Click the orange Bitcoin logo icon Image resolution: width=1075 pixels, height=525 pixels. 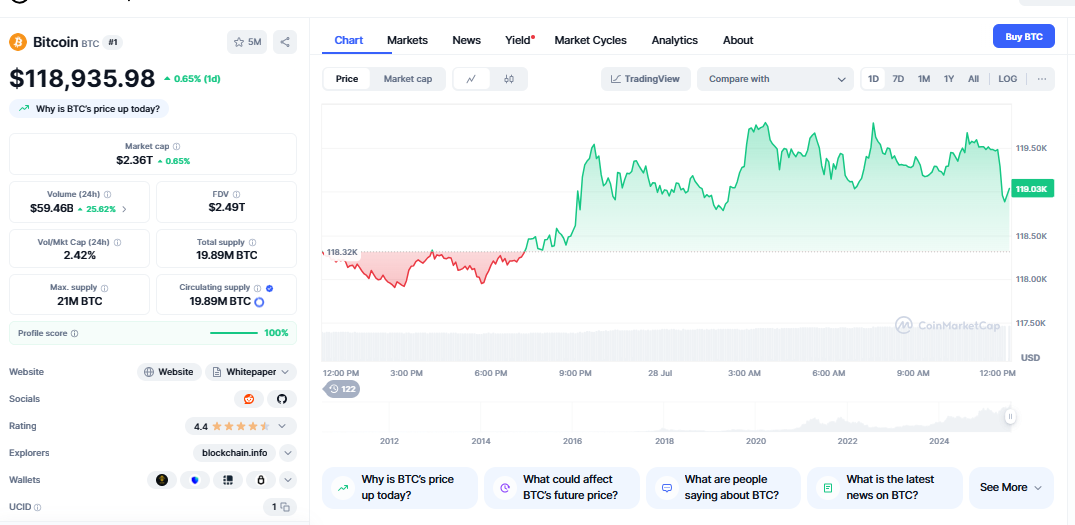coord(18,42)
